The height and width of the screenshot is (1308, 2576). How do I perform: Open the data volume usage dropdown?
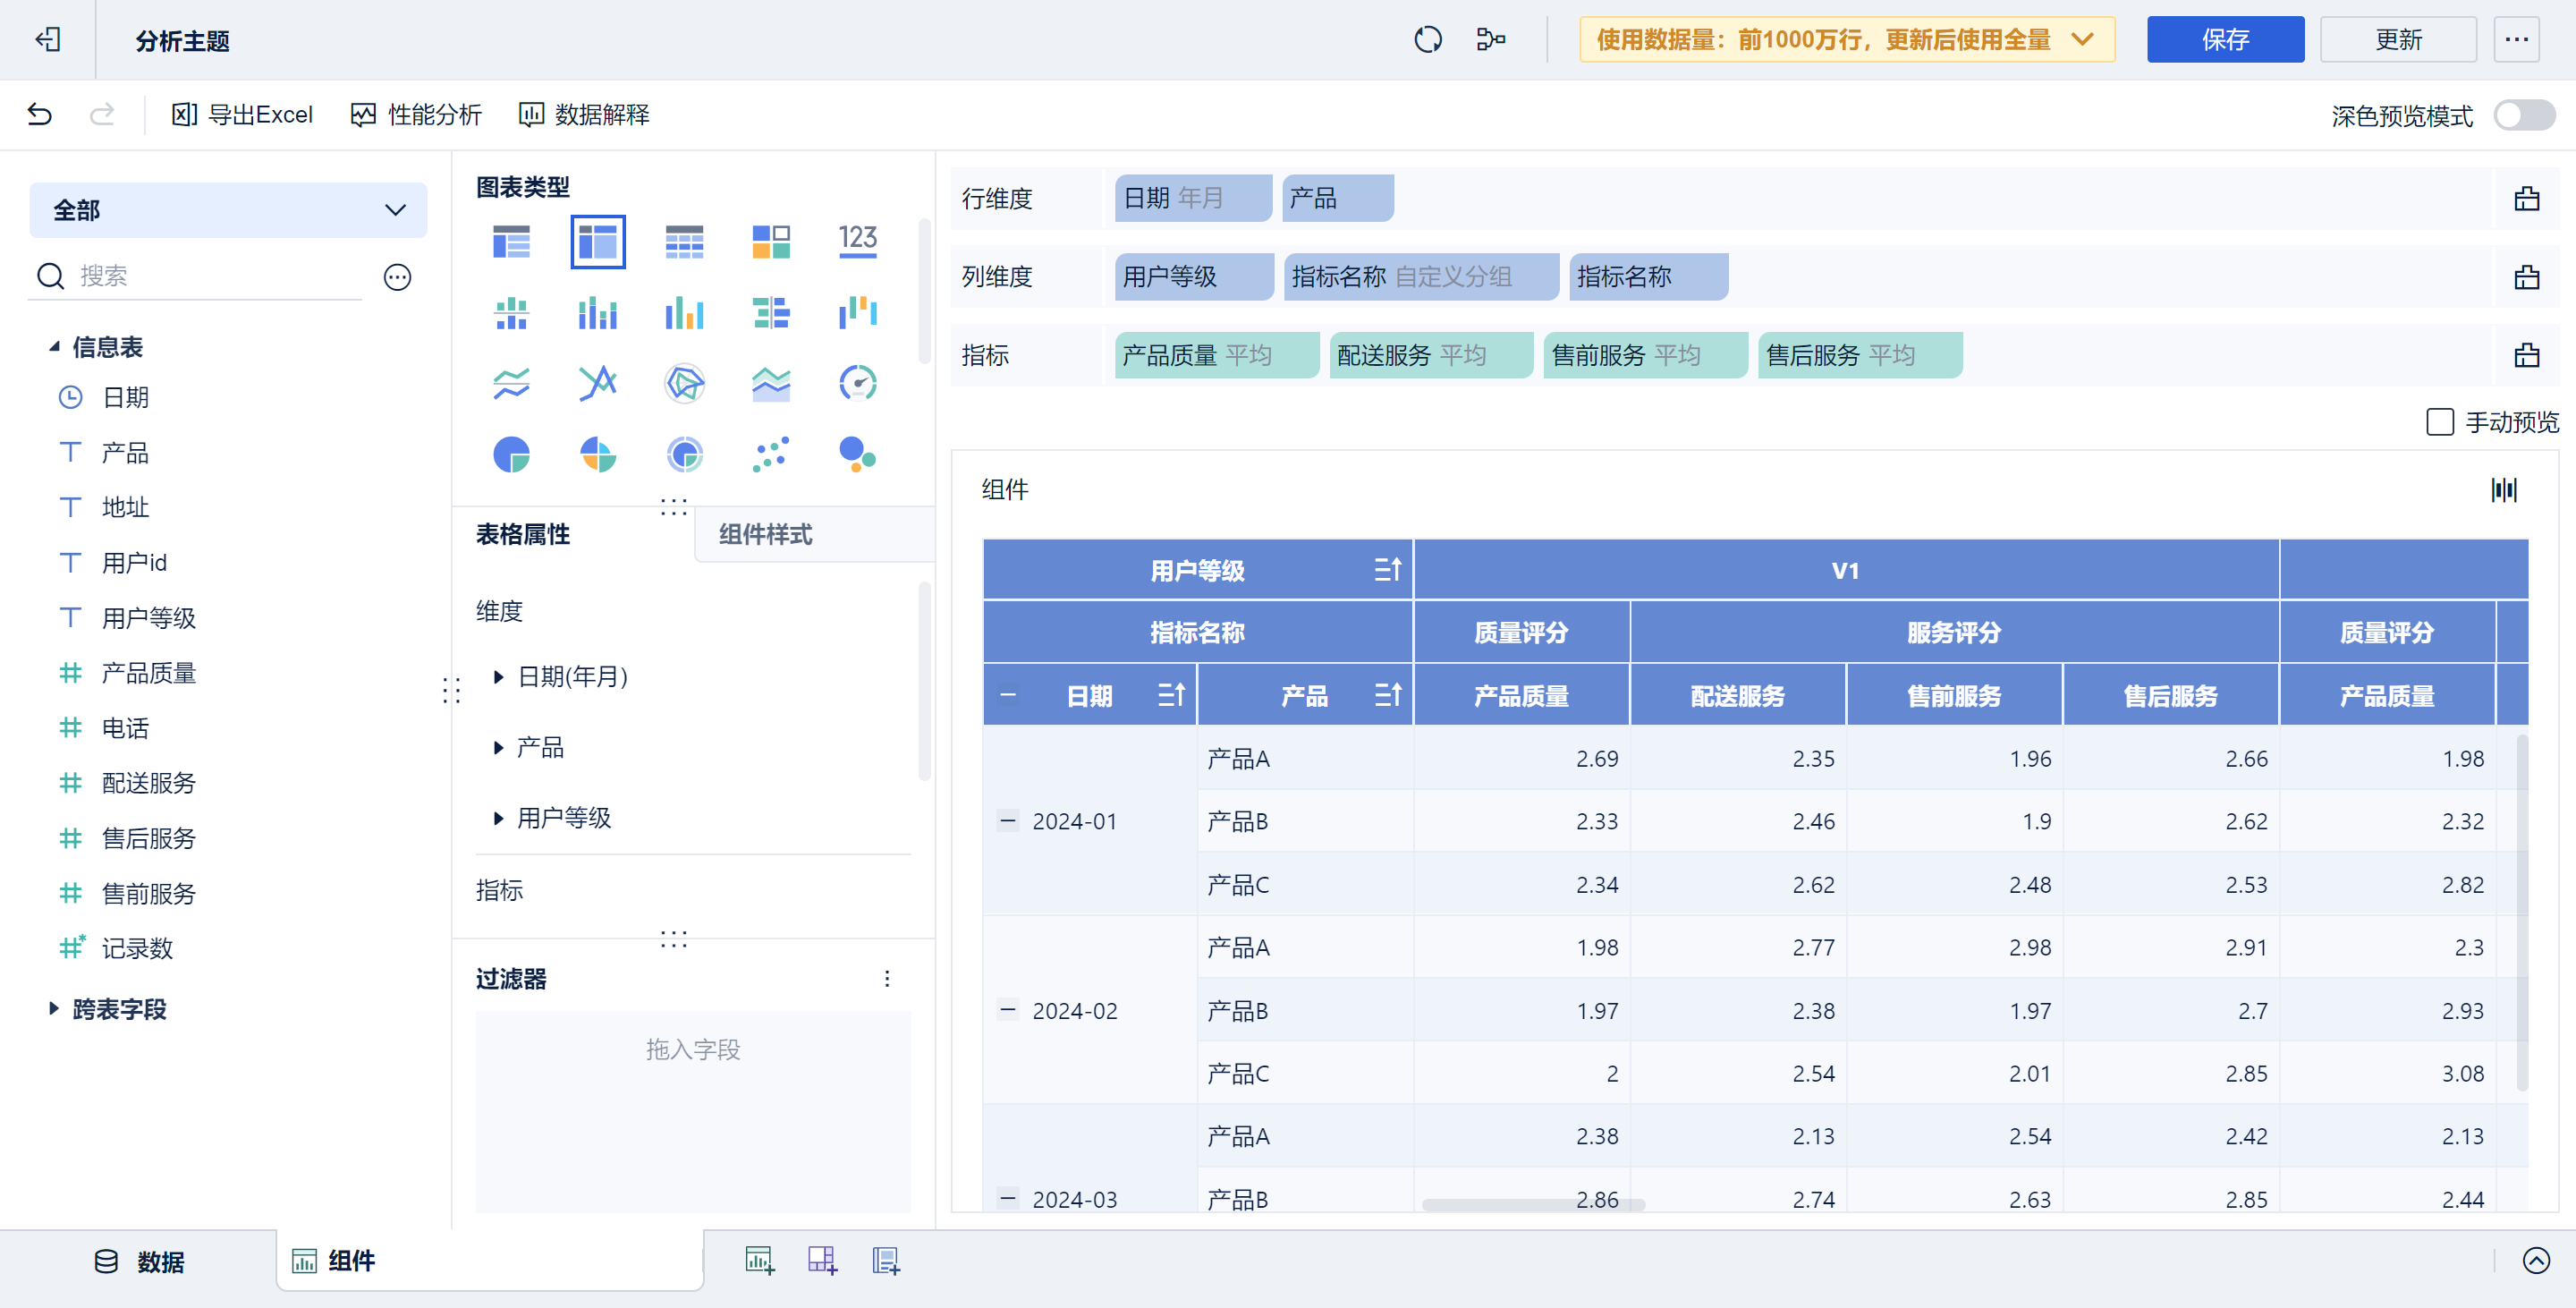click(1846, 40)
